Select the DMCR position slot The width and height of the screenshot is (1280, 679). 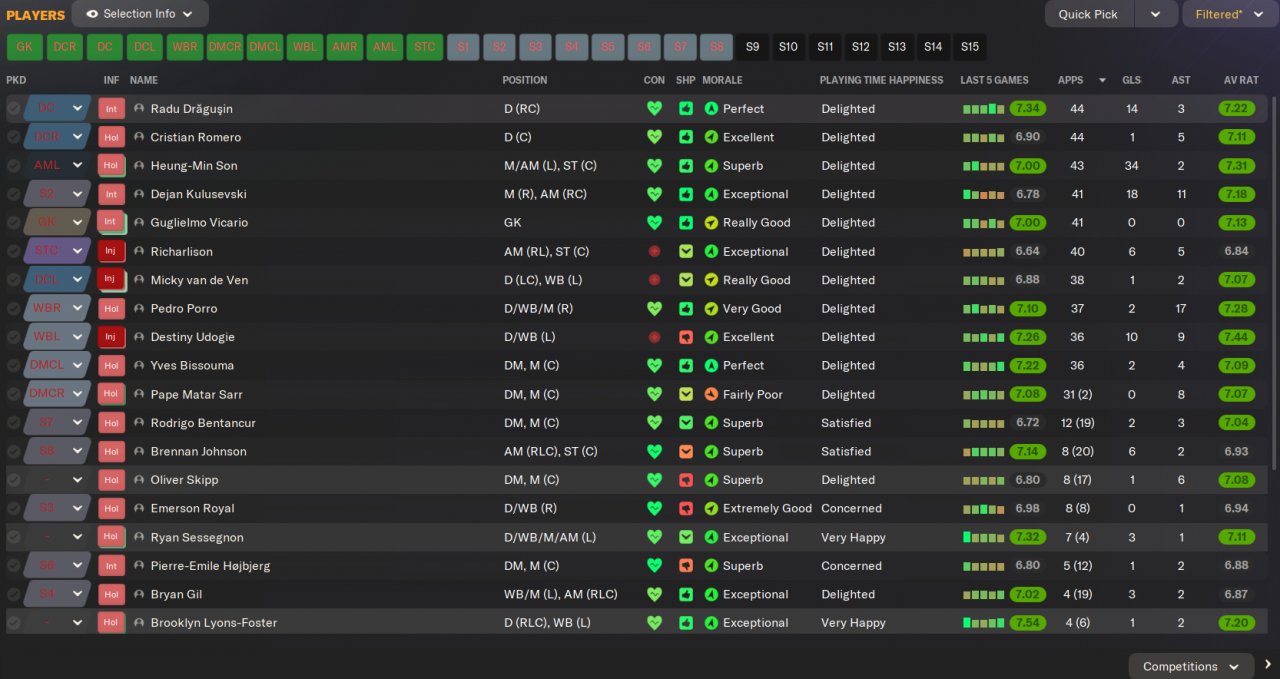[225, 47]
